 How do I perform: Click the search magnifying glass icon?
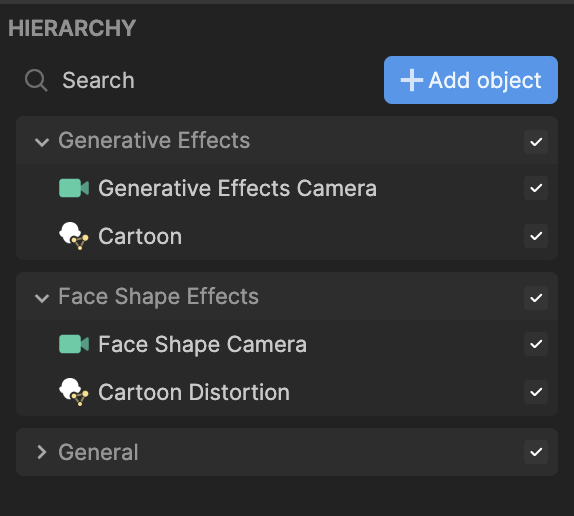click(36, 80)
